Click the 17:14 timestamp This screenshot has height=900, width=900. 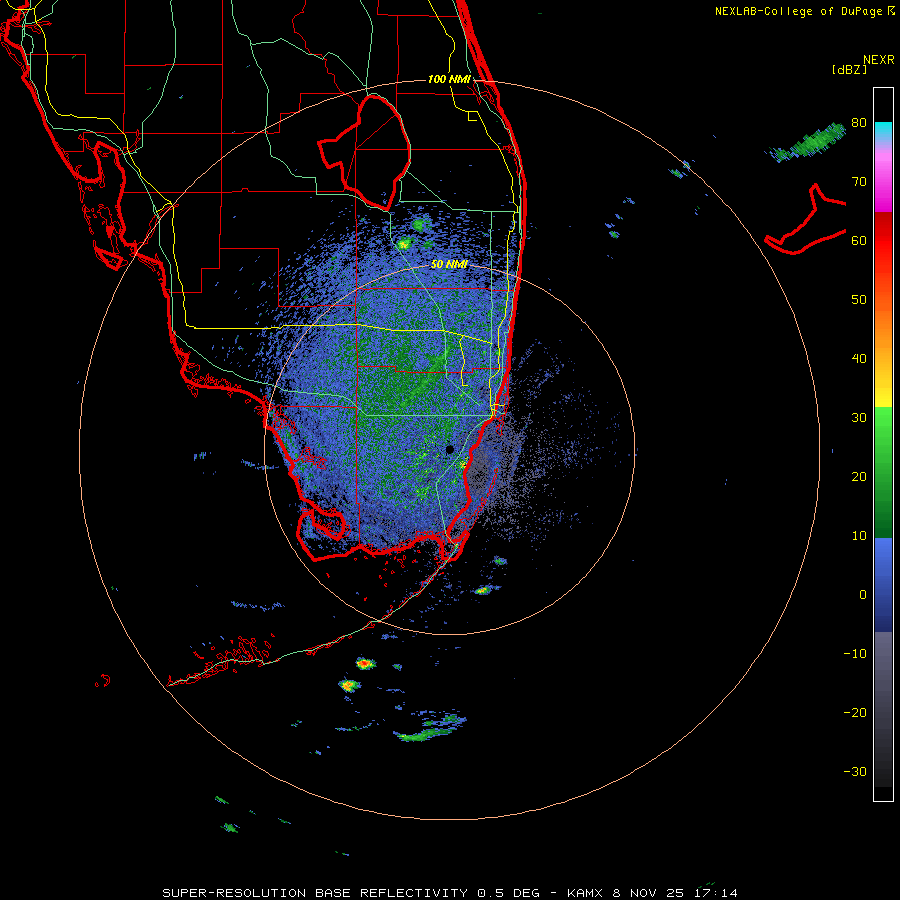point(716,893)
